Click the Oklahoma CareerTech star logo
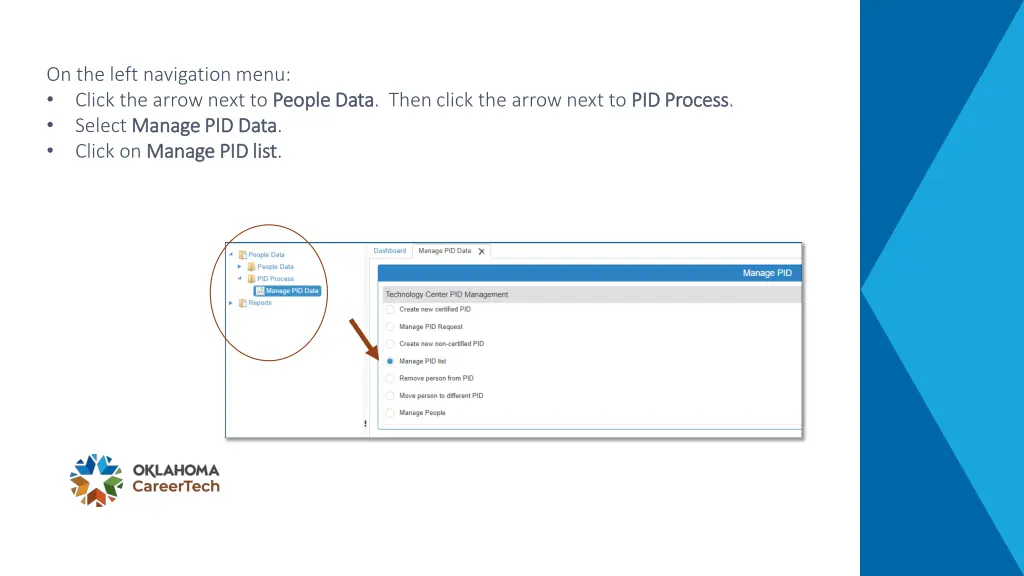The image size is (1024, 576). pos(96,480)
